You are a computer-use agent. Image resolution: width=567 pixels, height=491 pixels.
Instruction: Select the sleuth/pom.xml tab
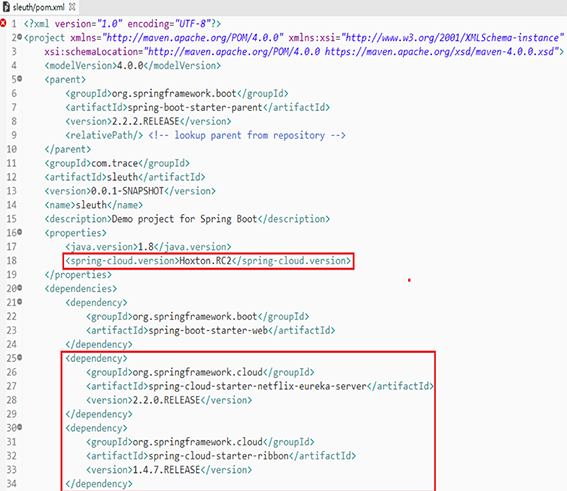pyautogui.click(x=39, y=7)
